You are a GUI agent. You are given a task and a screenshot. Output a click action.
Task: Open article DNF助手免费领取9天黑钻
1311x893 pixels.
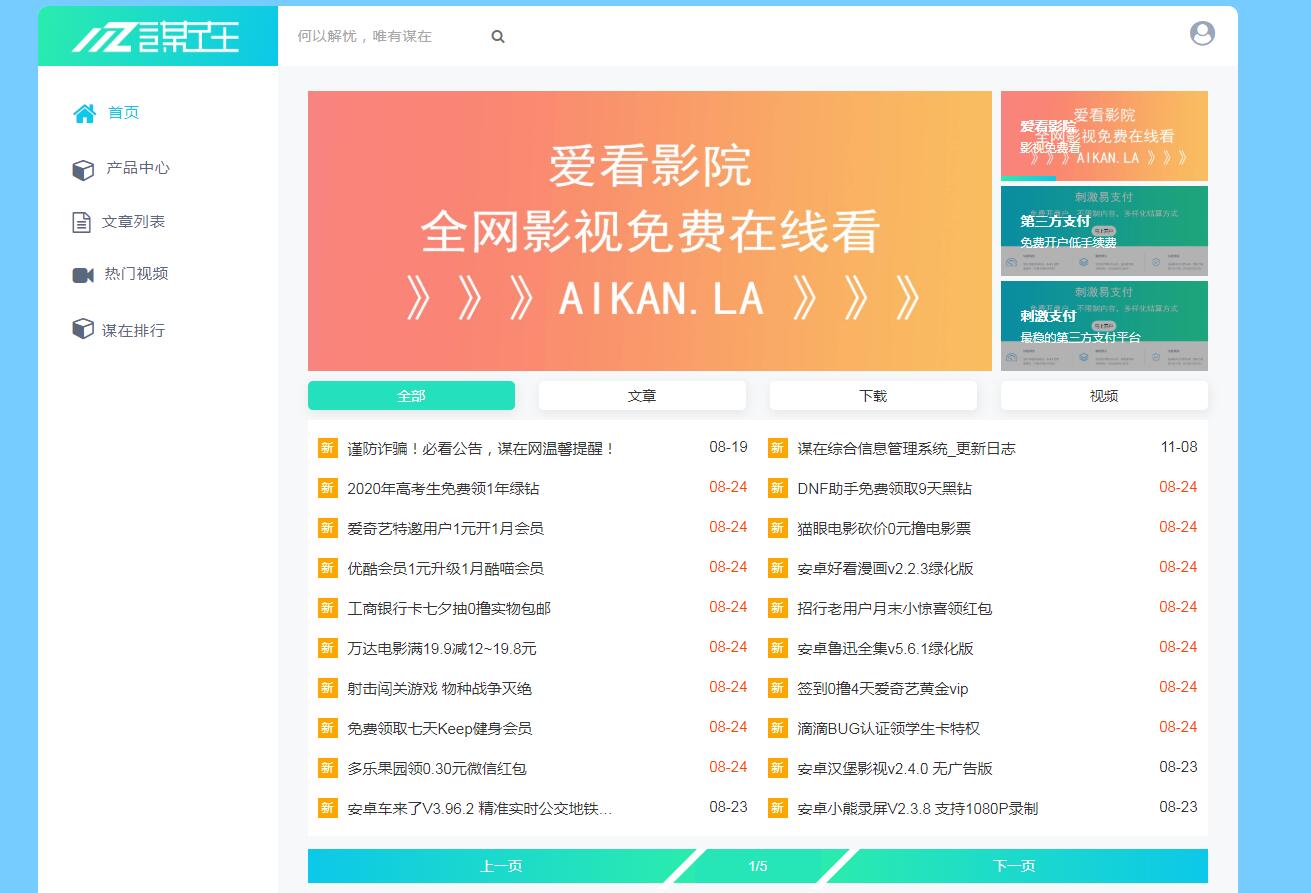(884, 489)
